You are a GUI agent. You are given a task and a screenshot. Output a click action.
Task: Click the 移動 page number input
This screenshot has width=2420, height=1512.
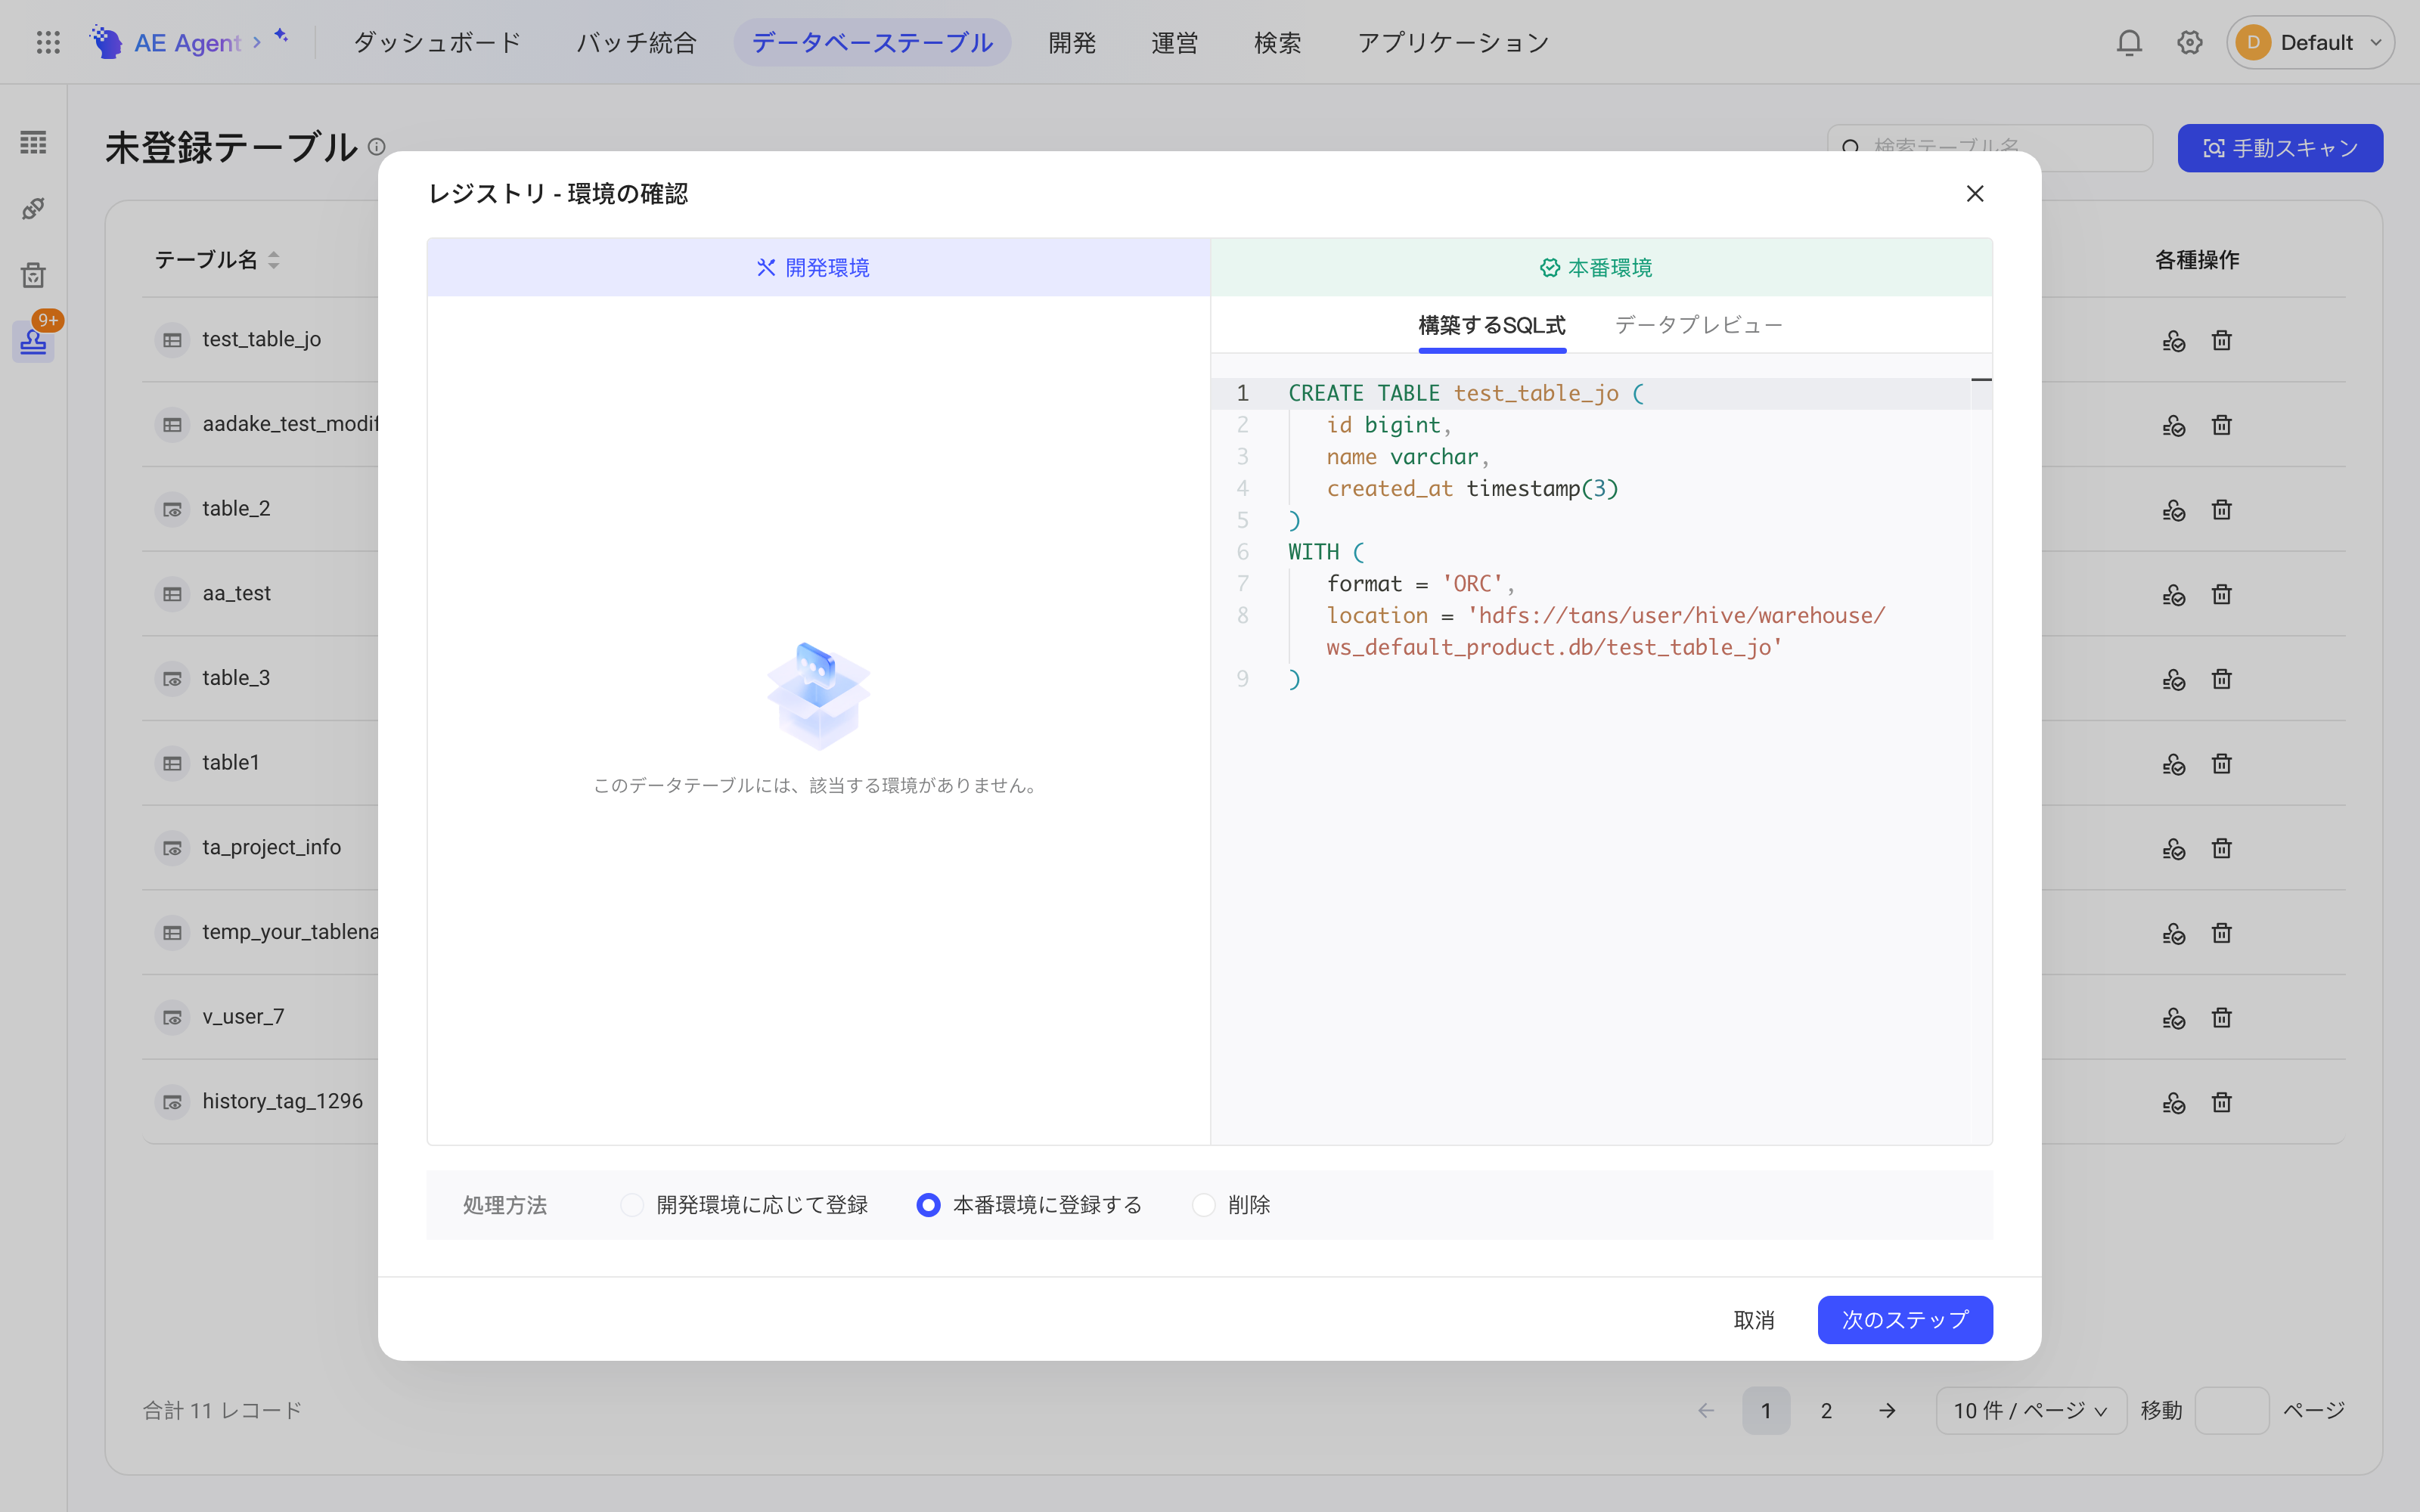click(x=2231, y=1410)
